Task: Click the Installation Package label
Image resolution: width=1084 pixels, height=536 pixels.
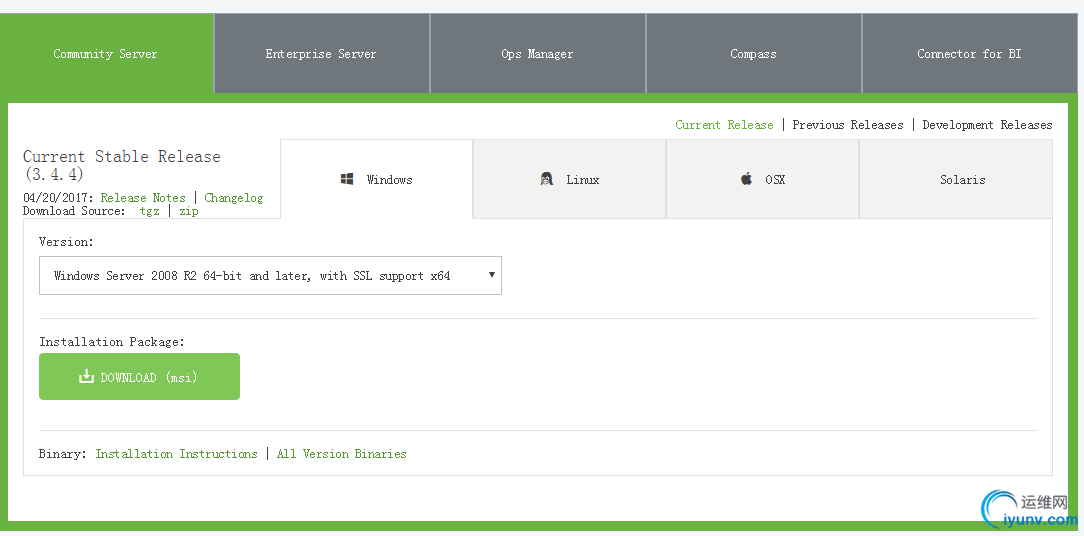Action: pos(112,342)
